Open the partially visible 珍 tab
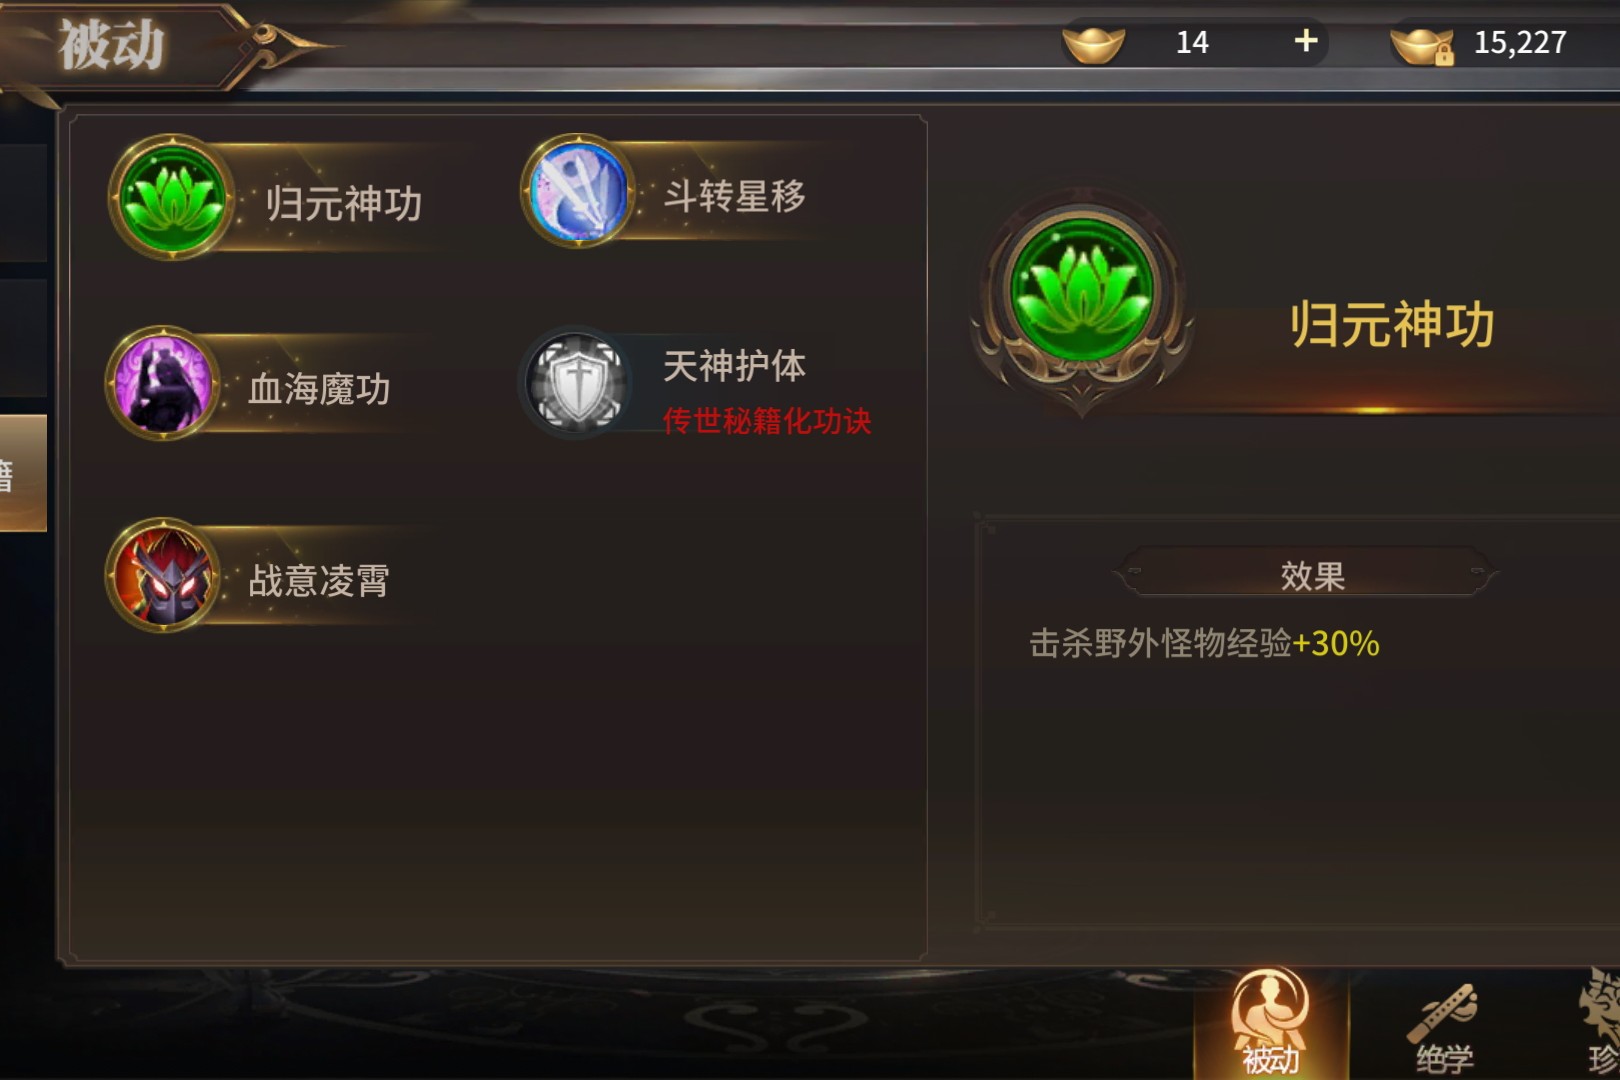Image resolution: width=1620 pixels, height=1080 pixels. click(1600, 1024)
